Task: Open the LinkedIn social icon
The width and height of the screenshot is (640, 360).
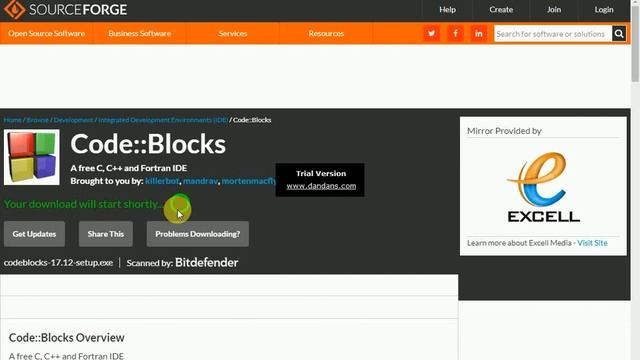Action: [x=479, y=33]
